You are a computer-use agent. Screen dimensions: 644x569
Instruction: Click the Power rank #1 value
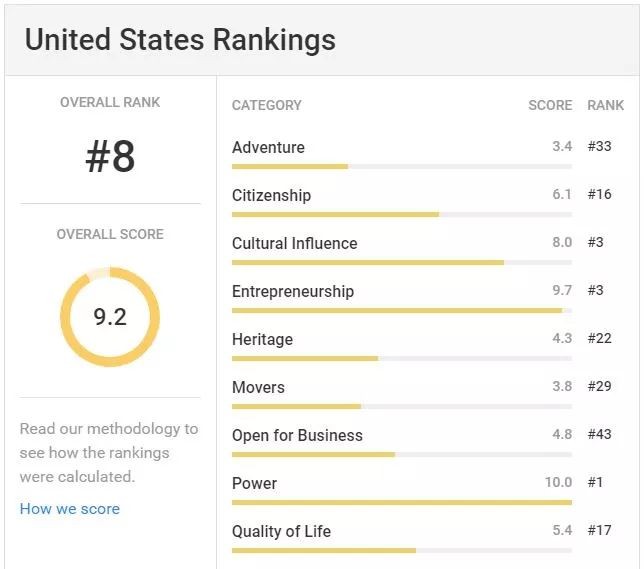point(596,483)
